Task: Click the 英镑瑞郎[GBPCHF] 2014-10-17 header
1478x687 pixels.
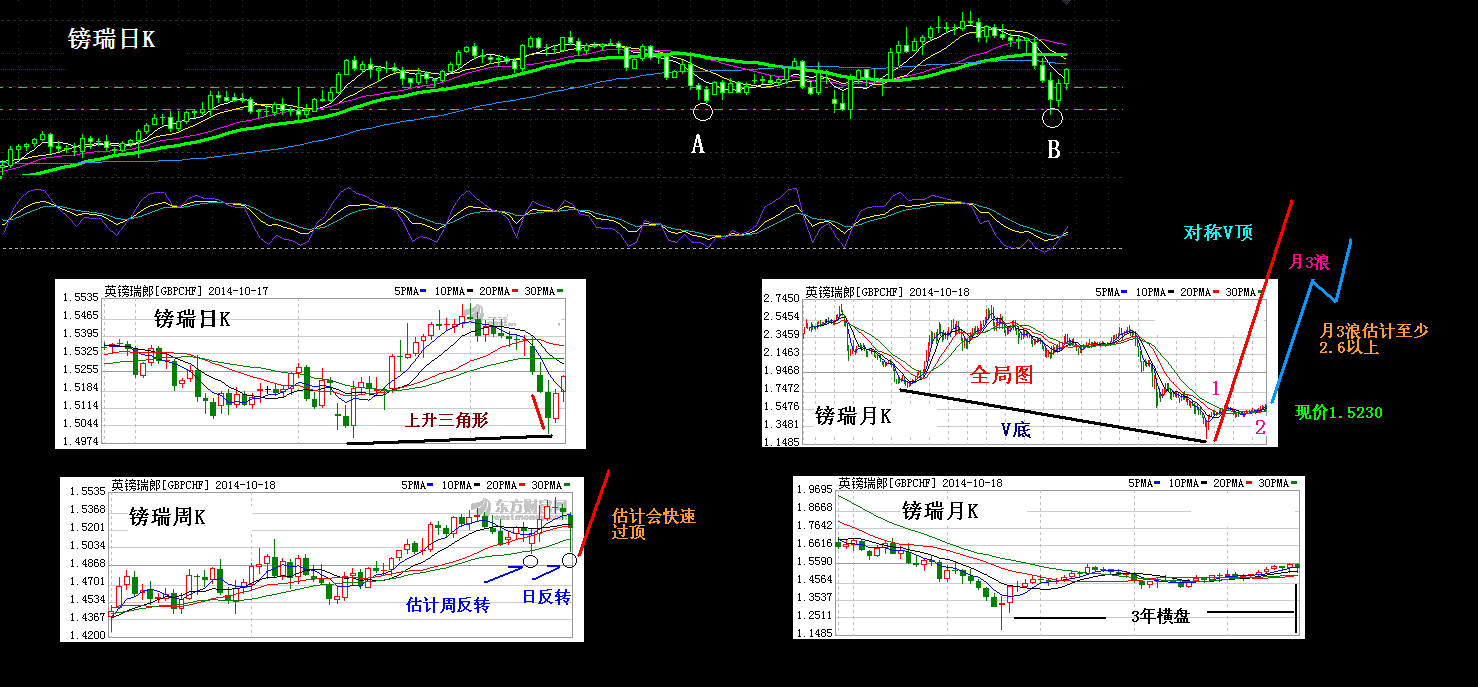Action: coord(186,291)
